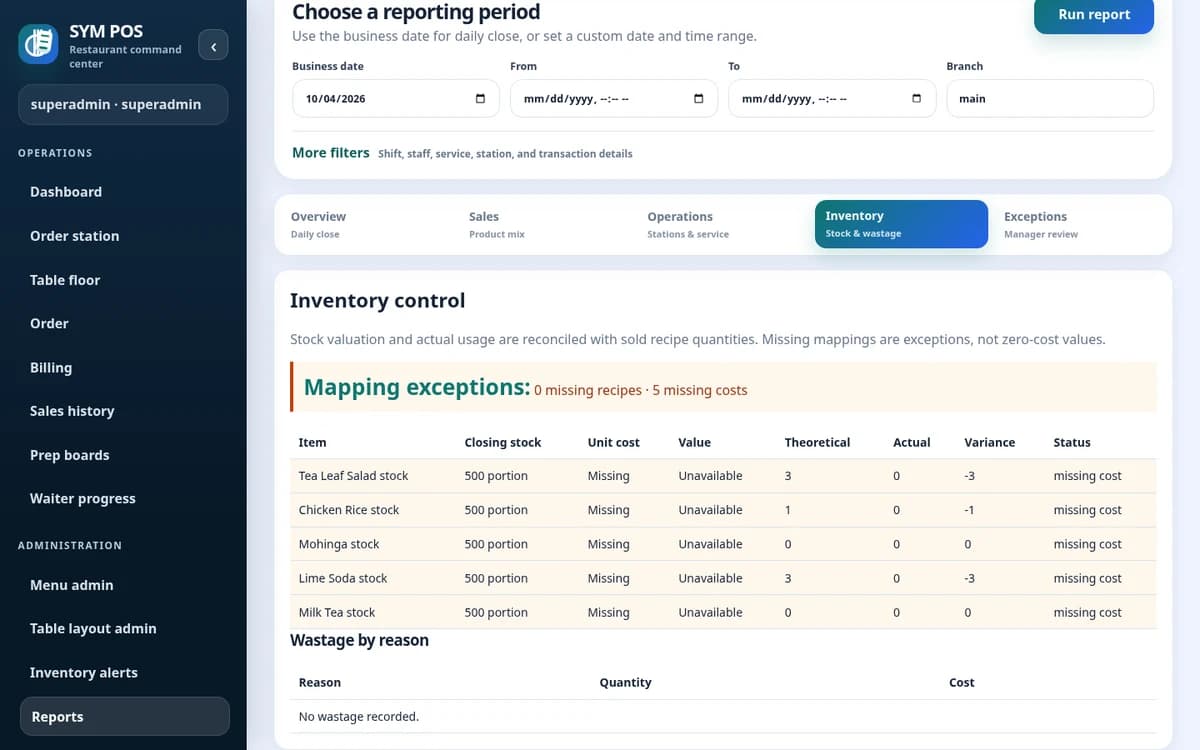
Task: Focus the From date-time field
Action: pos(614,99)
